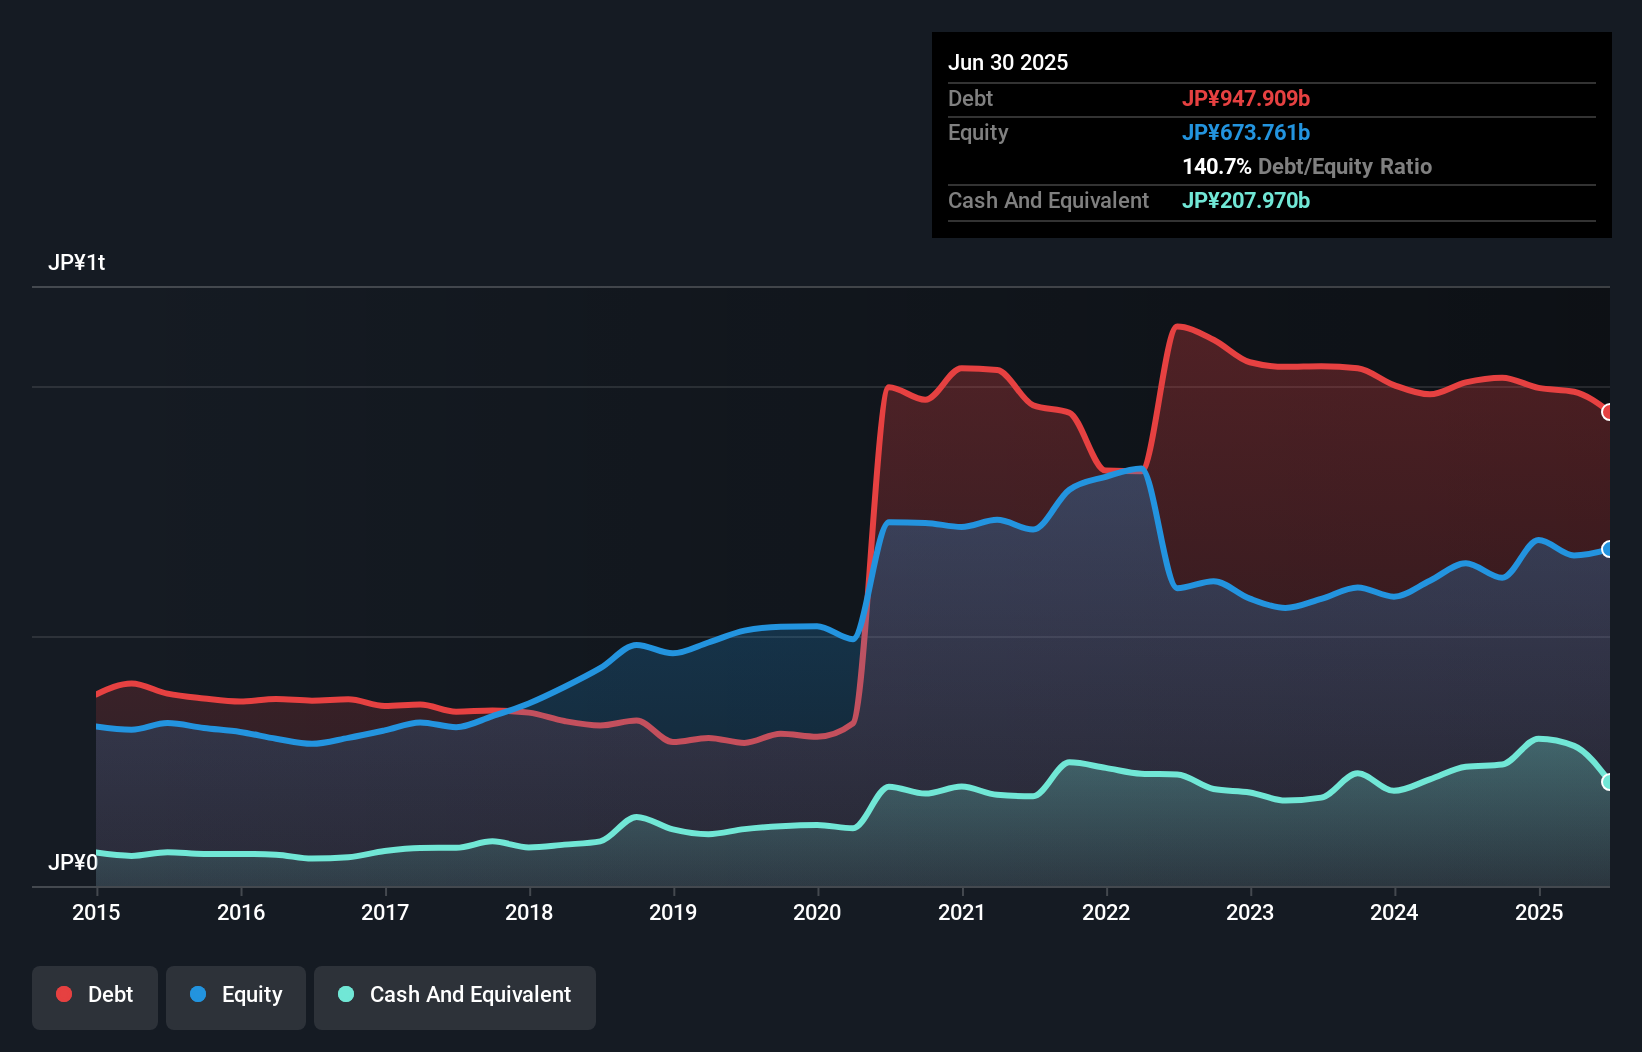Screen dimensions: 1642x1052
Task: Select the 2025 year label on the axis
Action: [1539, 912]
